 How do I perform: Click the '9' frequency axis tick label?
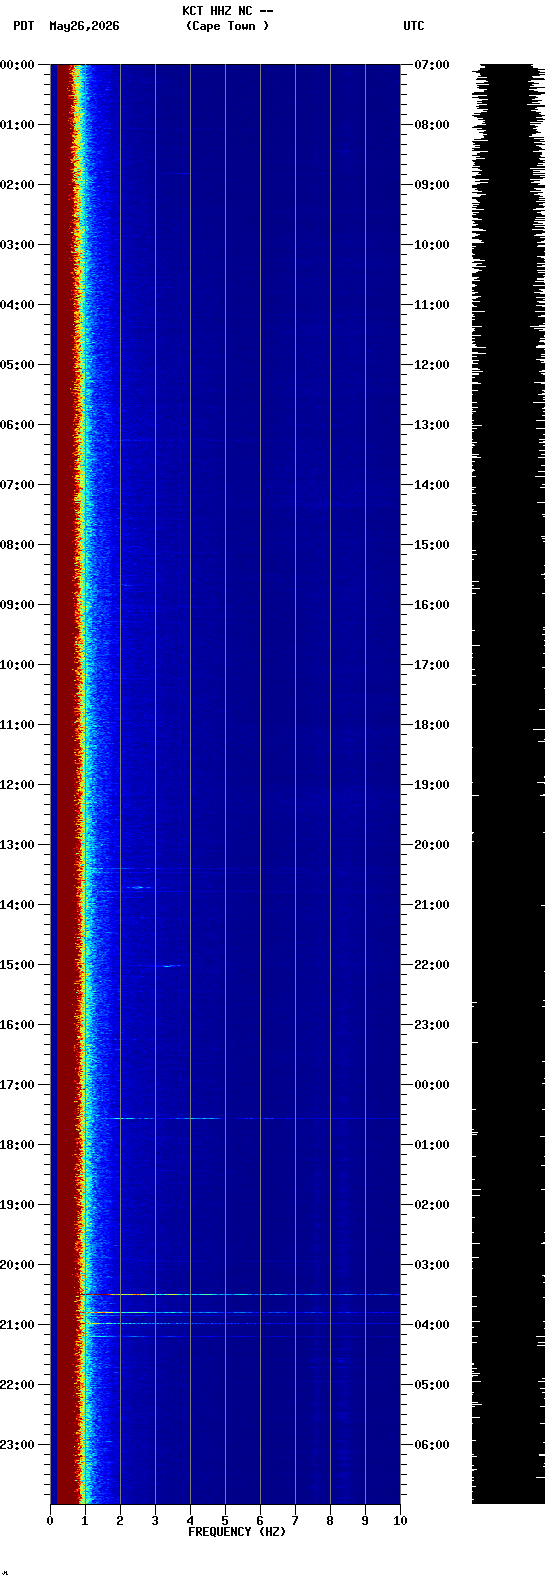[365, 1521]
